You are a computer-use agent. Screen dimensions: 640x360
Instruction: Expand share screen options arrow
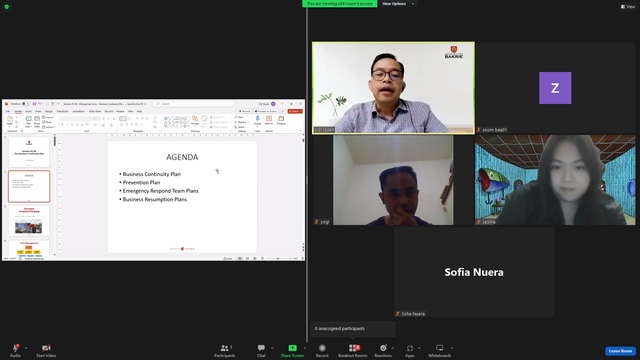point(305,348)
